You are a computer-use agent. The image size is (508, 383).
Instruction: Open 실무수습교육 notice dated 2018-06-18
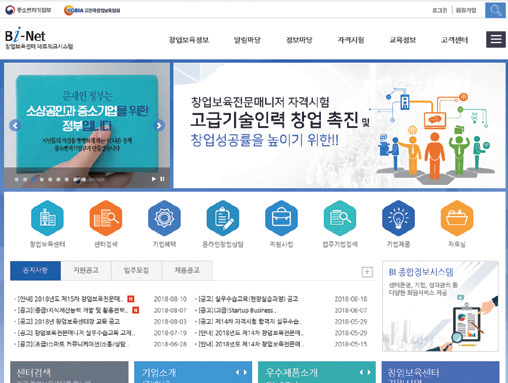[248, 299]
